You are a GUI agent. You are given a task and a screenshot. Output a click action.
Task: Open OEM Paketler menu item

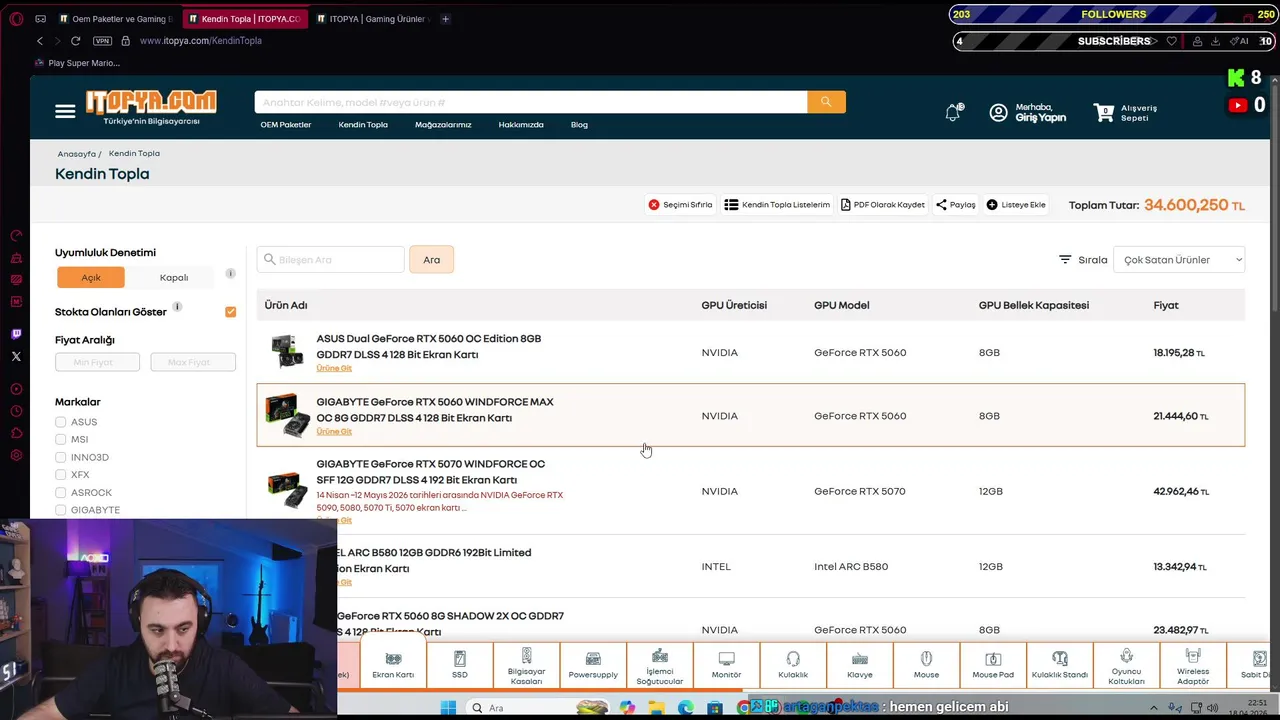pos(286,125)
